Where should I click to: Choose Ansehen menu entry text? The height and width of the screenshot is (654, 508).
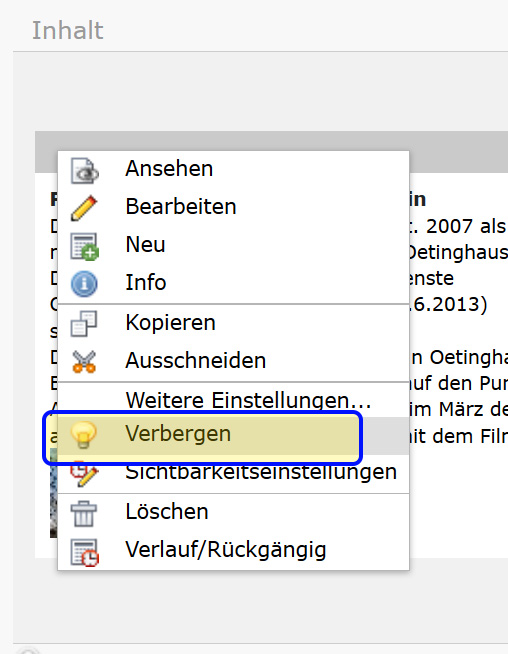coord(169,169)
